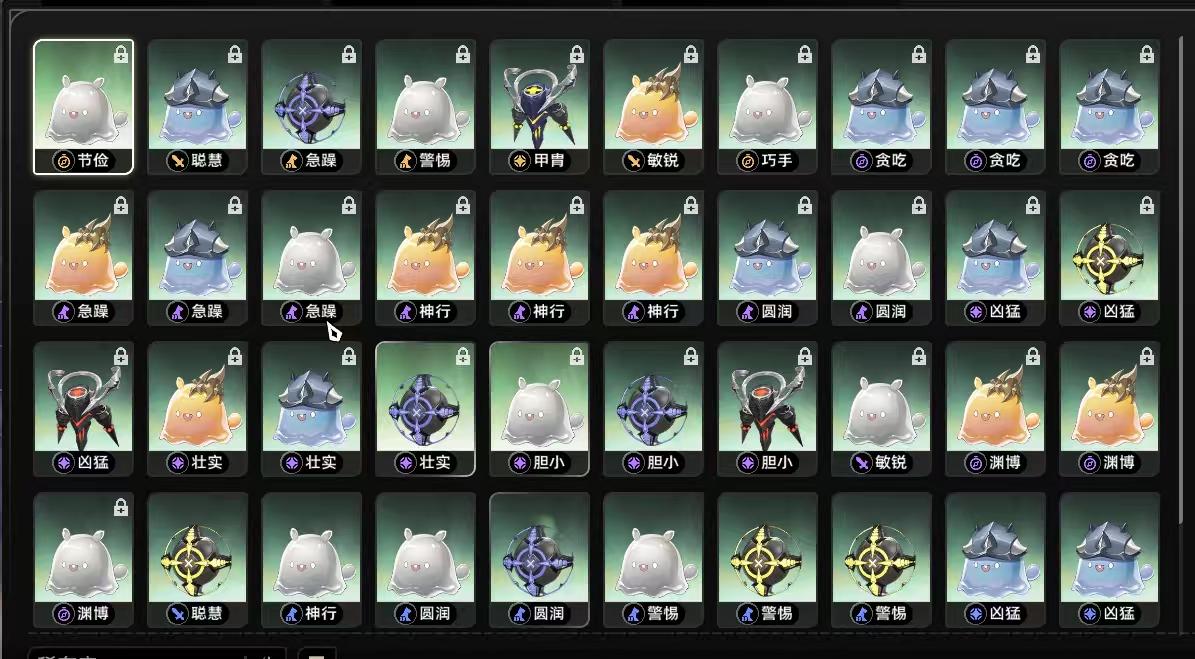Select the white slime 渊博 card
The image size is (1195, 659).
point(84,560)
